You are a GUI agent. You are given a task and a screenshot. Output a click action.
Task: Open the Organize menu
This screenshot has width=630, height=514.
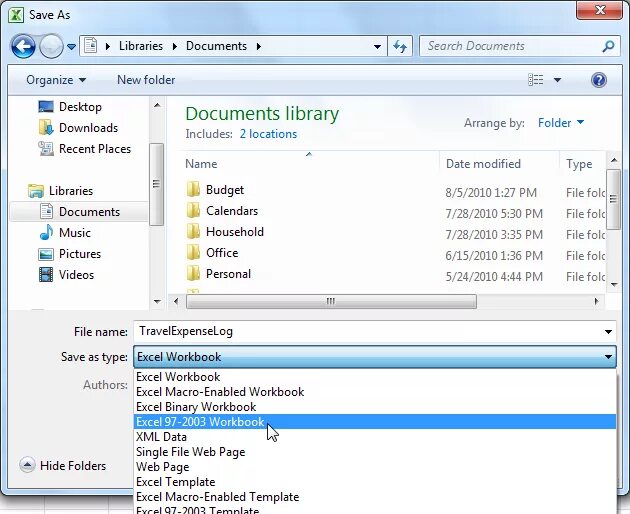(56, 80)
